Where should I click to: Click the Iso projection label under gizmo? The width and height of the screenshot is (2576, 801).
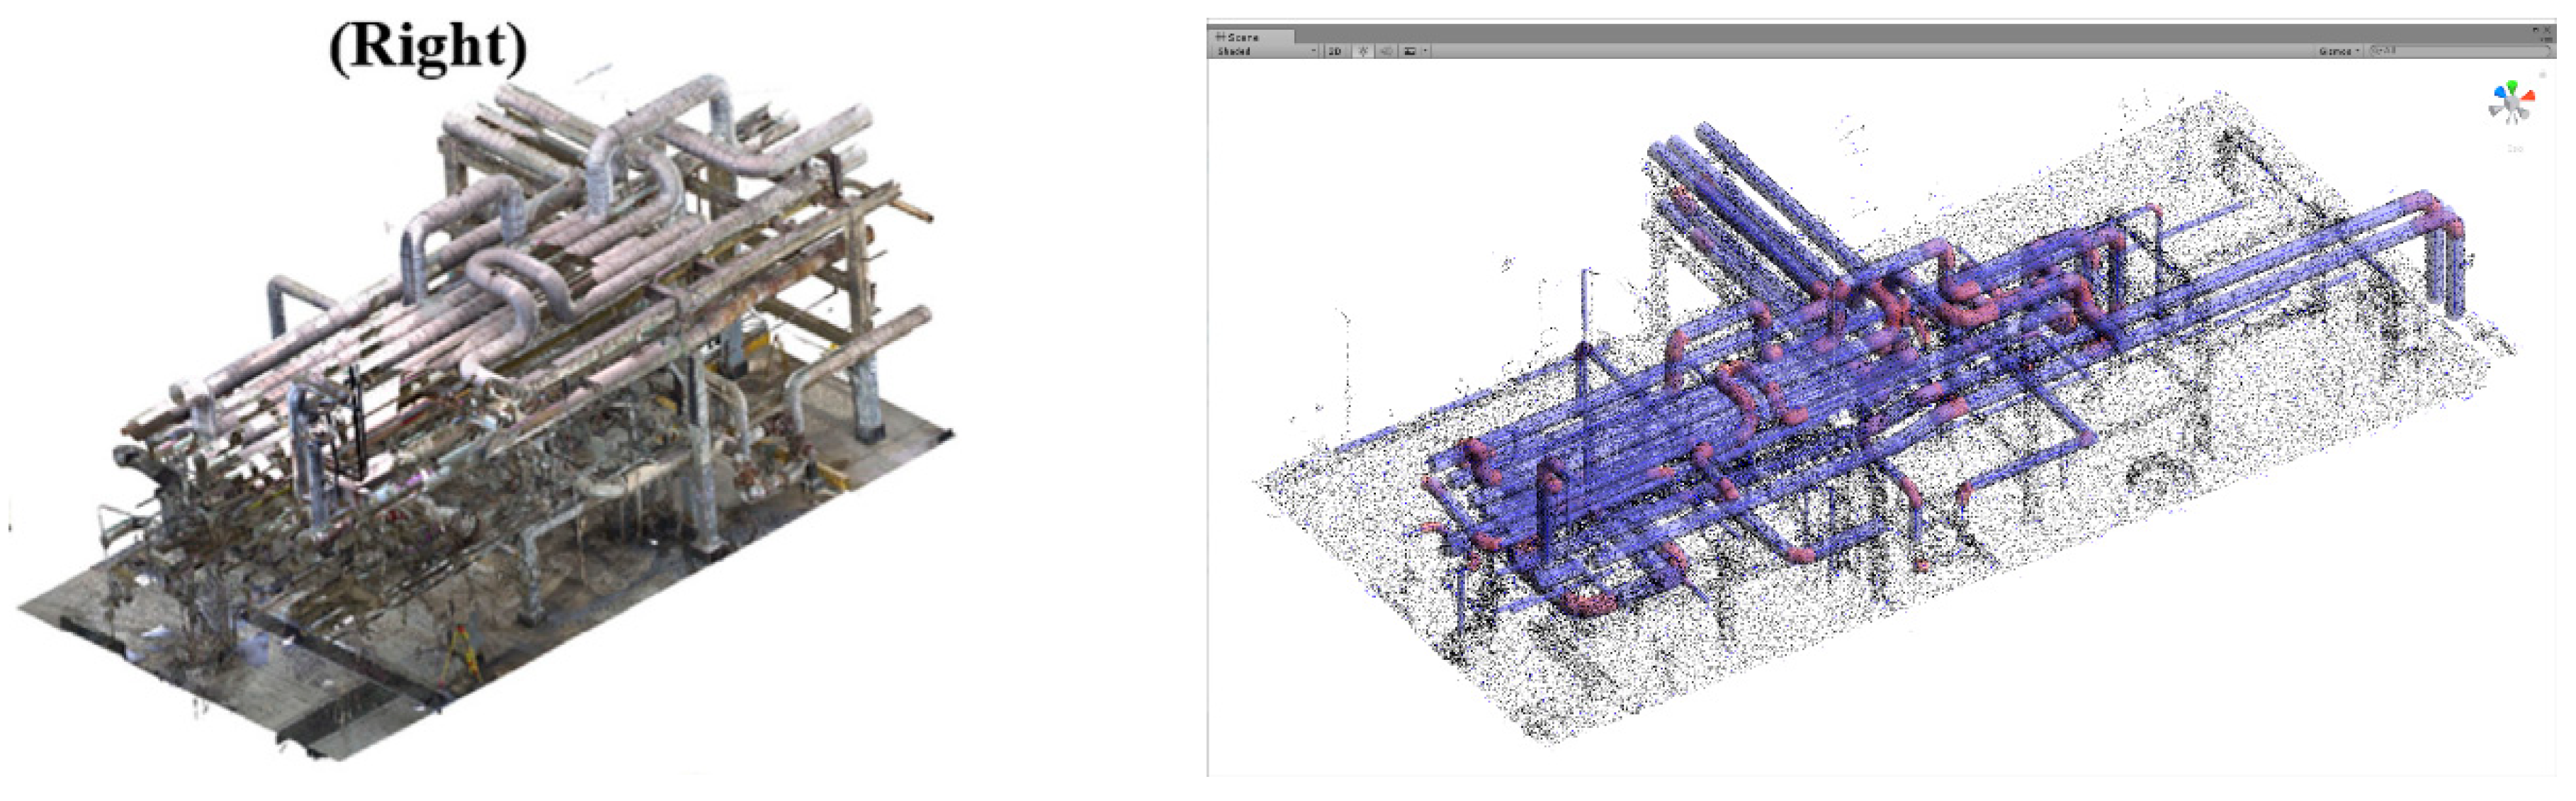click(x=2515, y=149)
